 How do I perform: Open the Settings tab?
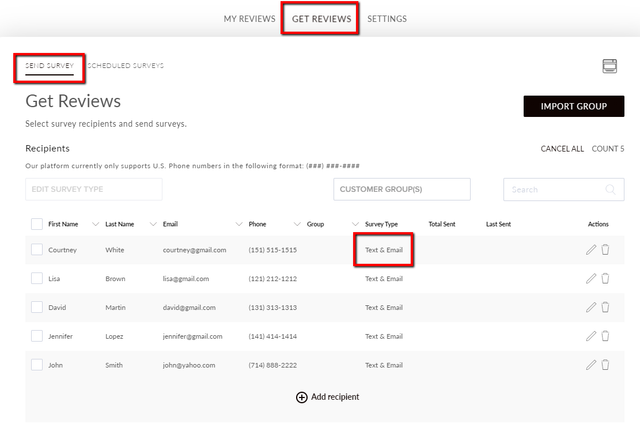pyautogui.click(x=387, y=19)
